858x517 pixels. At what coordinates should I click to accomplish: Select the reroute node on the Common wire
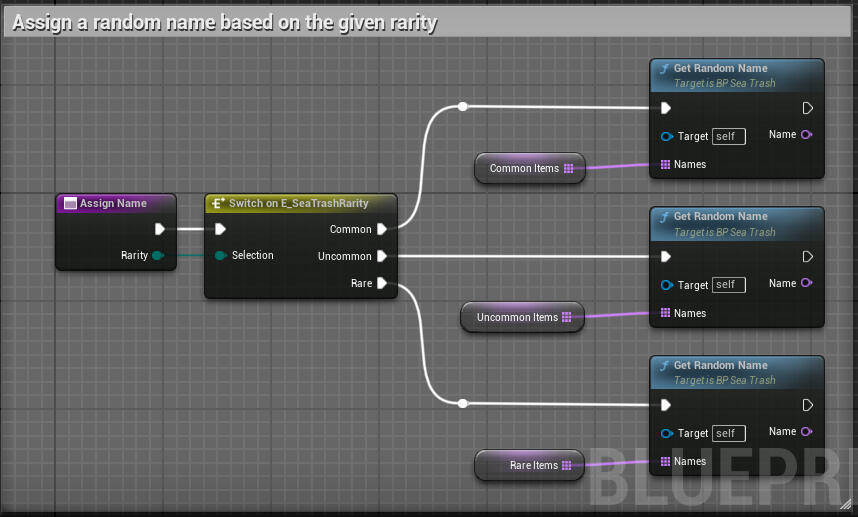tap(462, 106)
